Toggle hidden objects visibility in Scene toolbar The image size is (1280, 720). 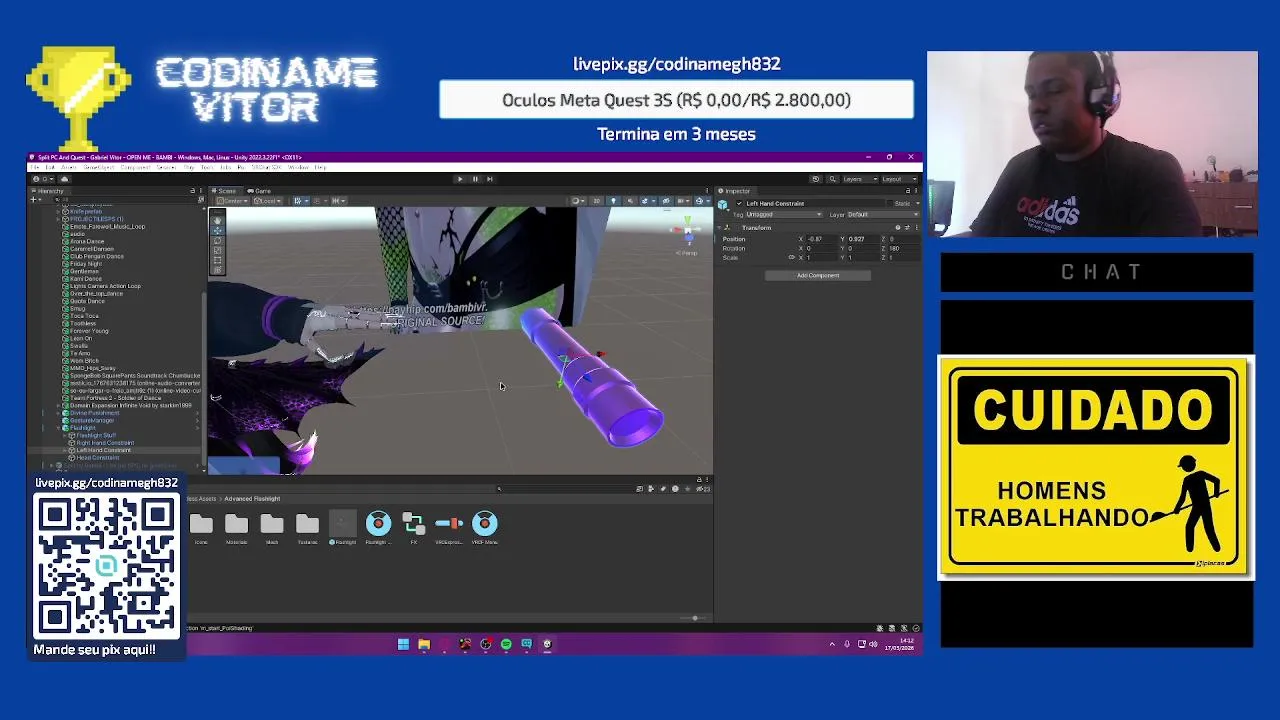tap(666, 201)
